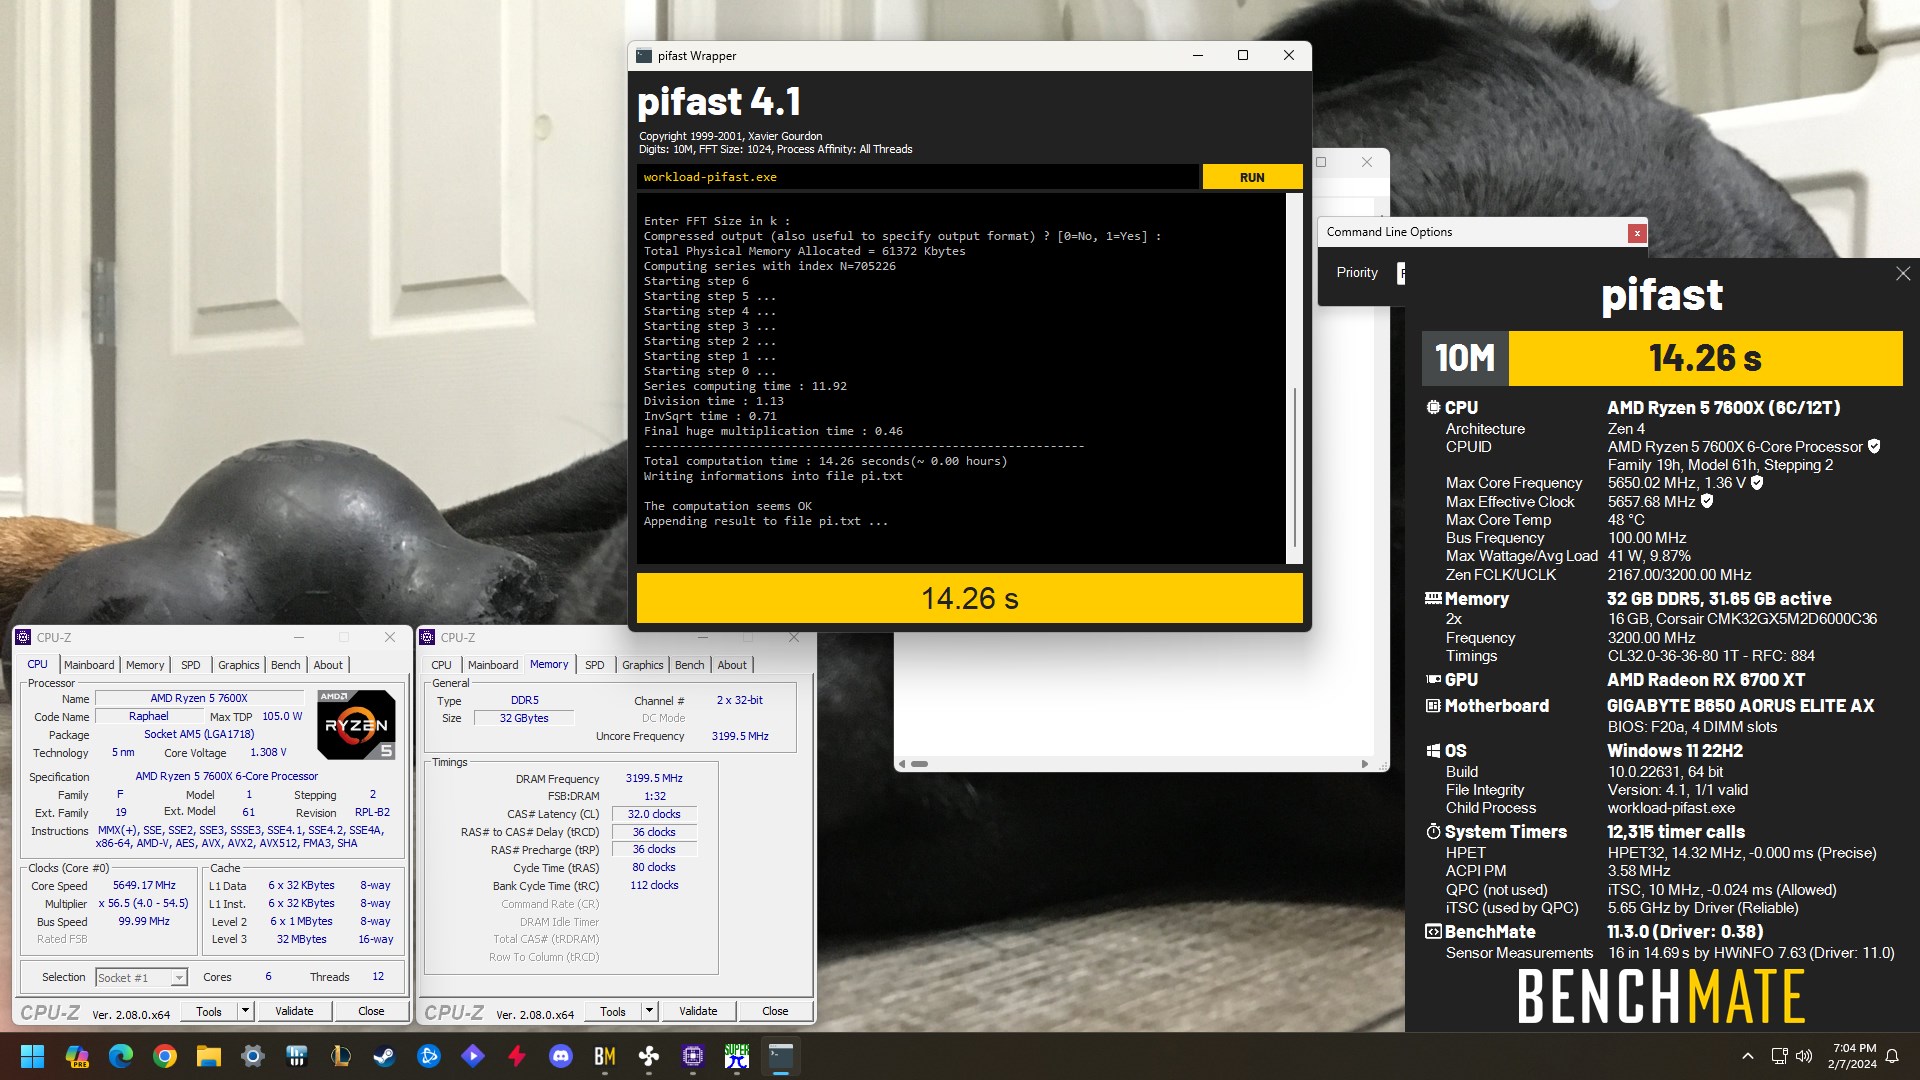Click the RUN button in pifast Wrapper
The image size is (1920, 1080).
point(1252,177)
